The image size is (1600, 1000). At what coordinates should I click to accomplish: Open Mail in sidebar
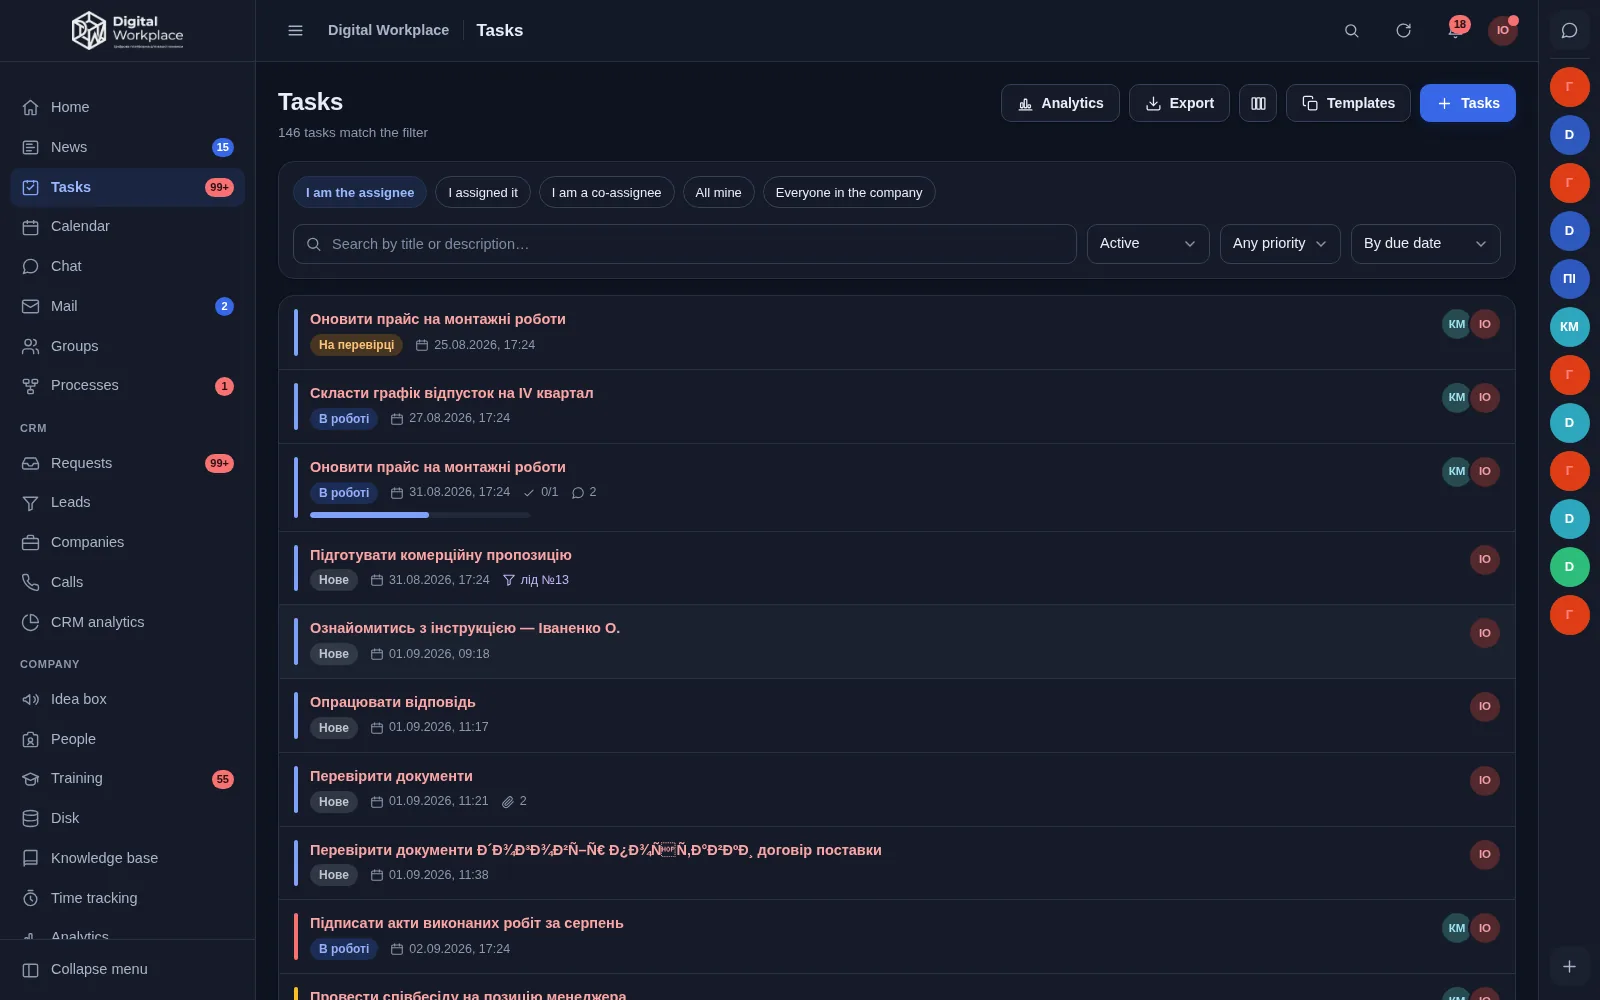tap(128, 306)
